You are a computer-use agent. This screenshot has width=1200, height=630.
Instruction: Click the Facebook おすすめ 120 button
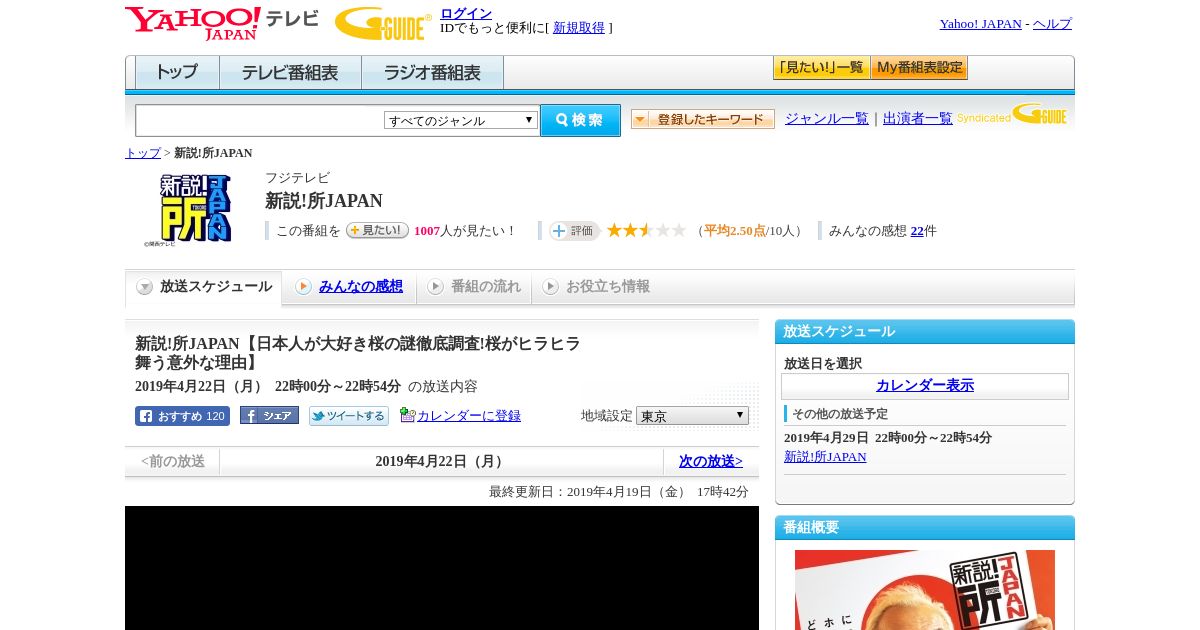tap(182, 416)
